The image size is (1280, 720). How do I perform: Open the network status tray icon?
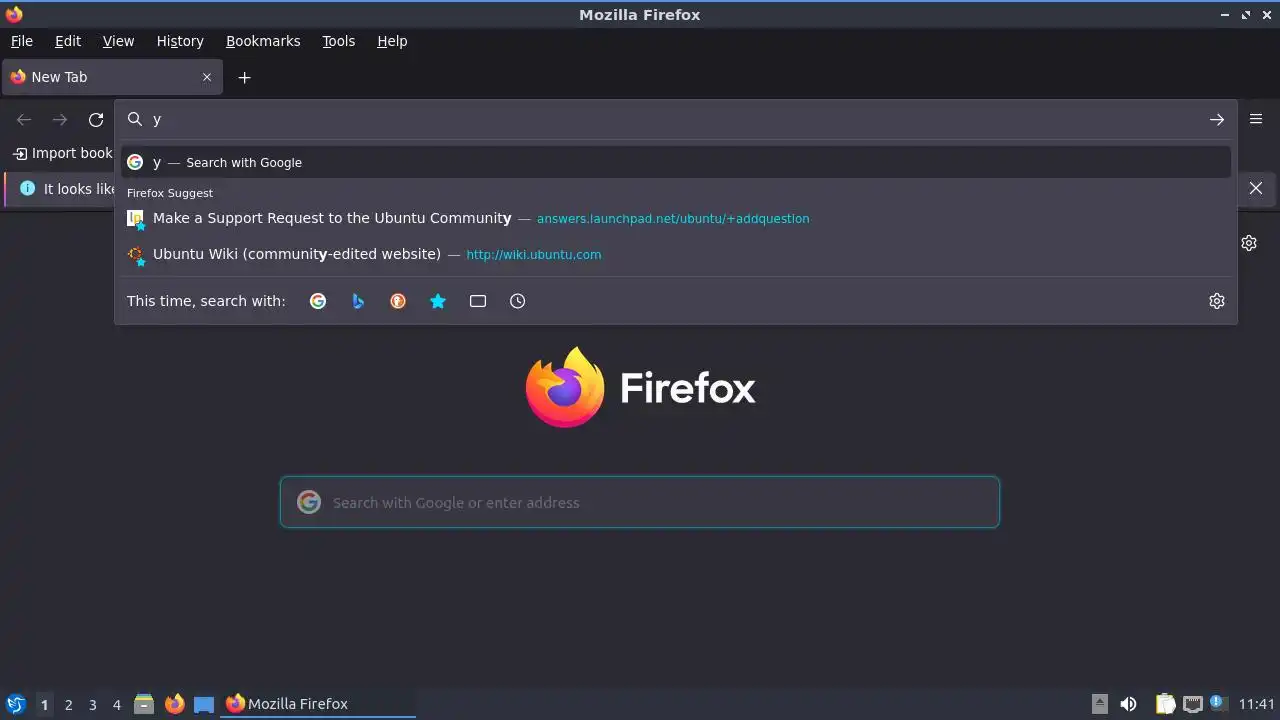pyautogui.click(x=1192, y=704)
